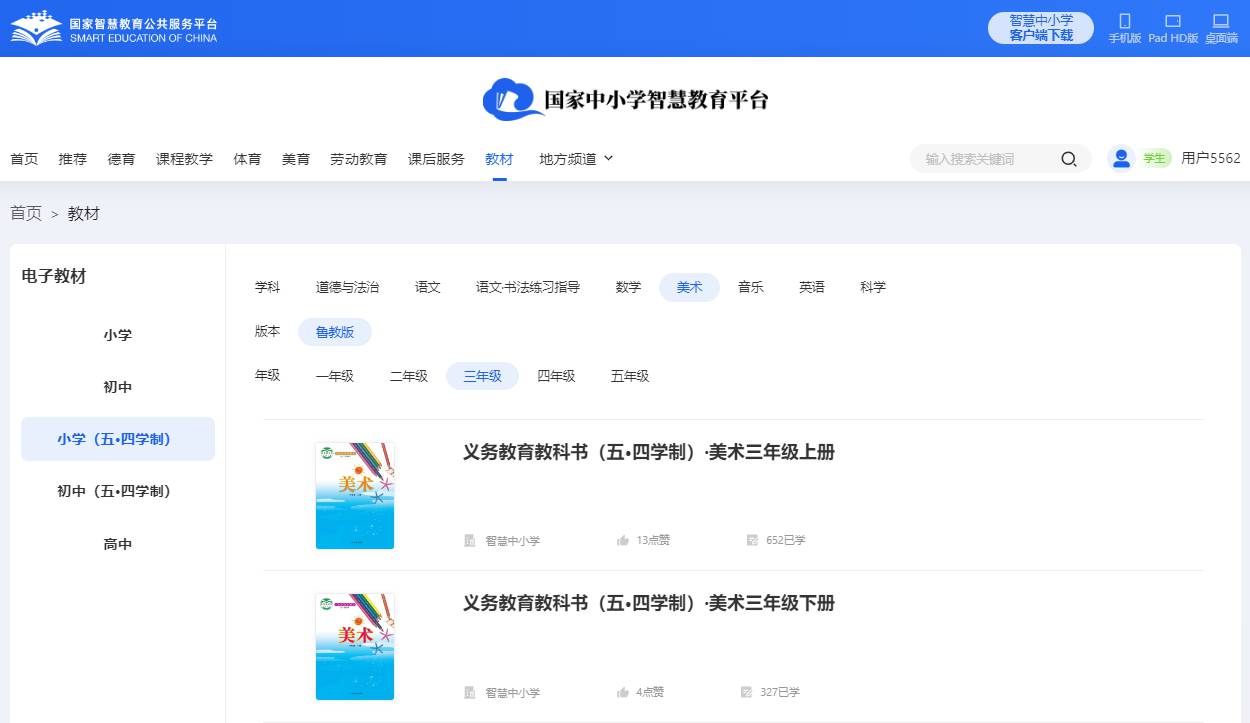This screenshot has height=723, width=1250.
Task: Select the 鲁教版 edition filter
Action: 335,332
